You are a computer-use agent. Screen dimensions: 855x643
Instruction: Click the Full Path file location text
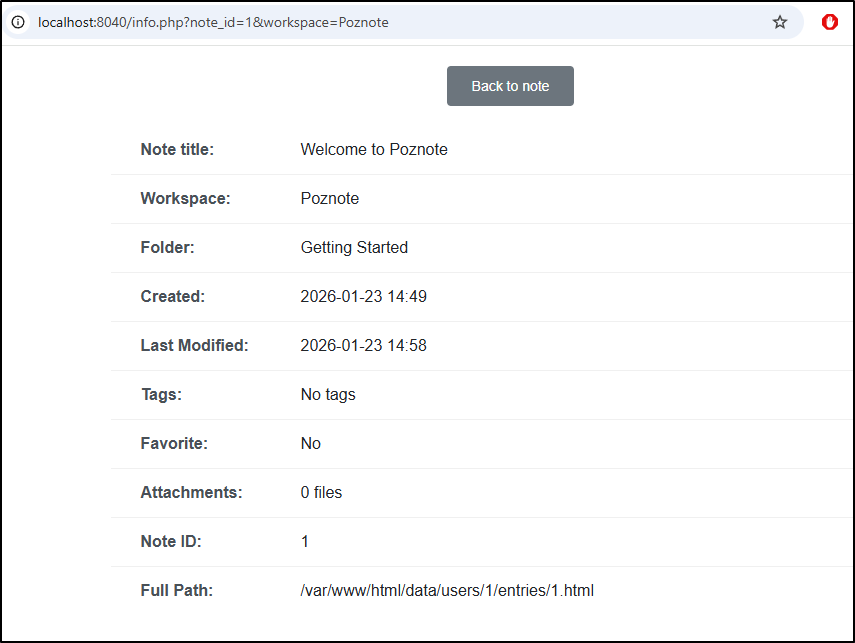pos(447,591)
